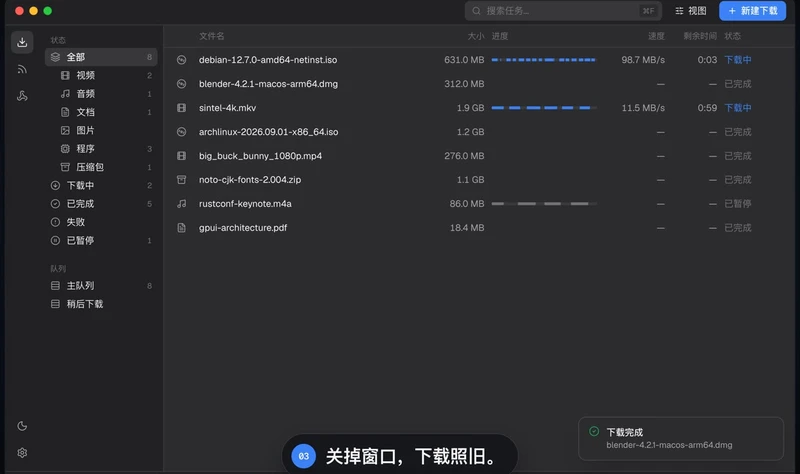Click the chip icon beside 程序

[65, 148]
